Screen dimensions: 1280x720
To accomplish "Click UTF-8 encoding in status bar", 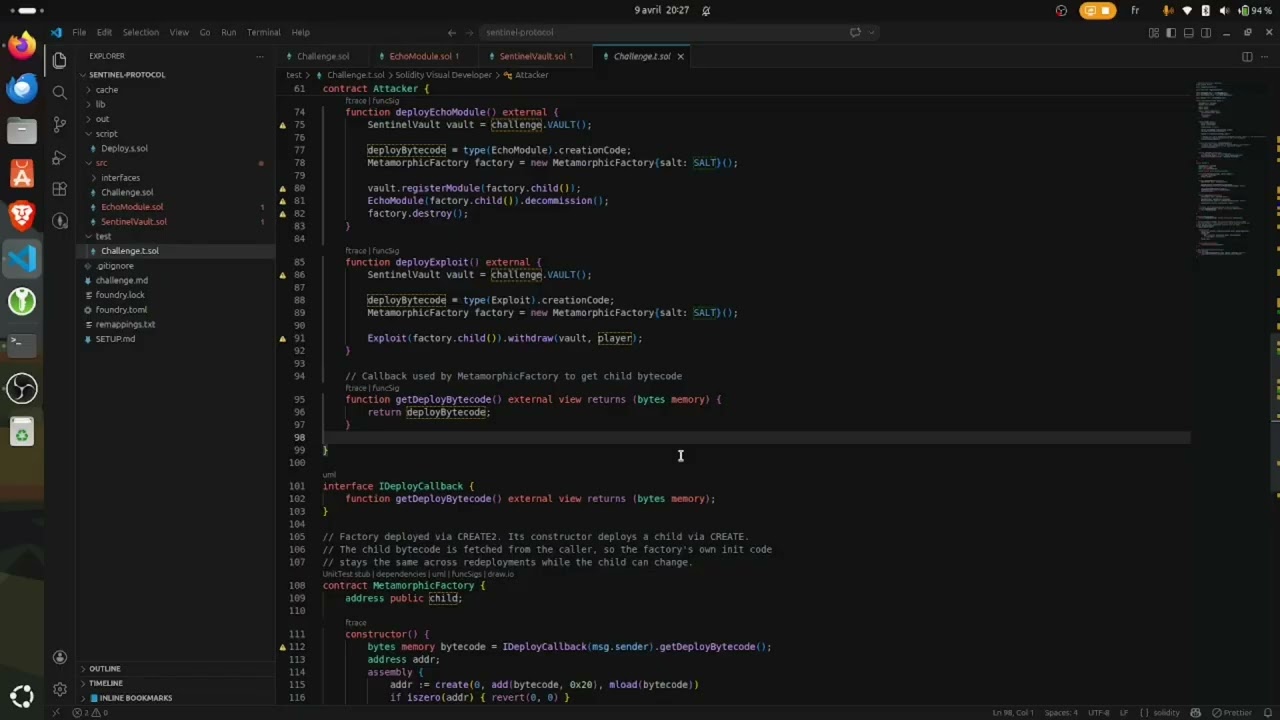I will (x=1097, y=713).
